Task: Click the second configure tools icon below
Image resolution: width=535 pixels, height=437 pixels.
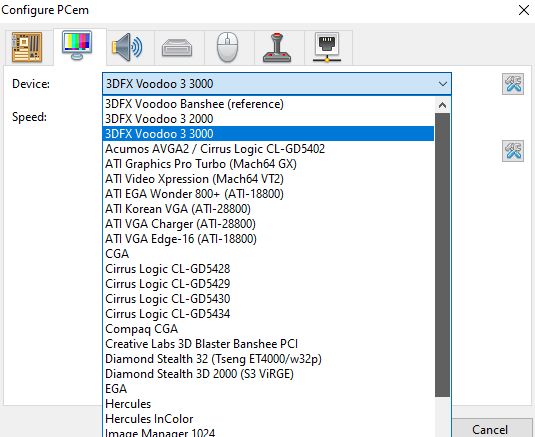Action: 513,150
